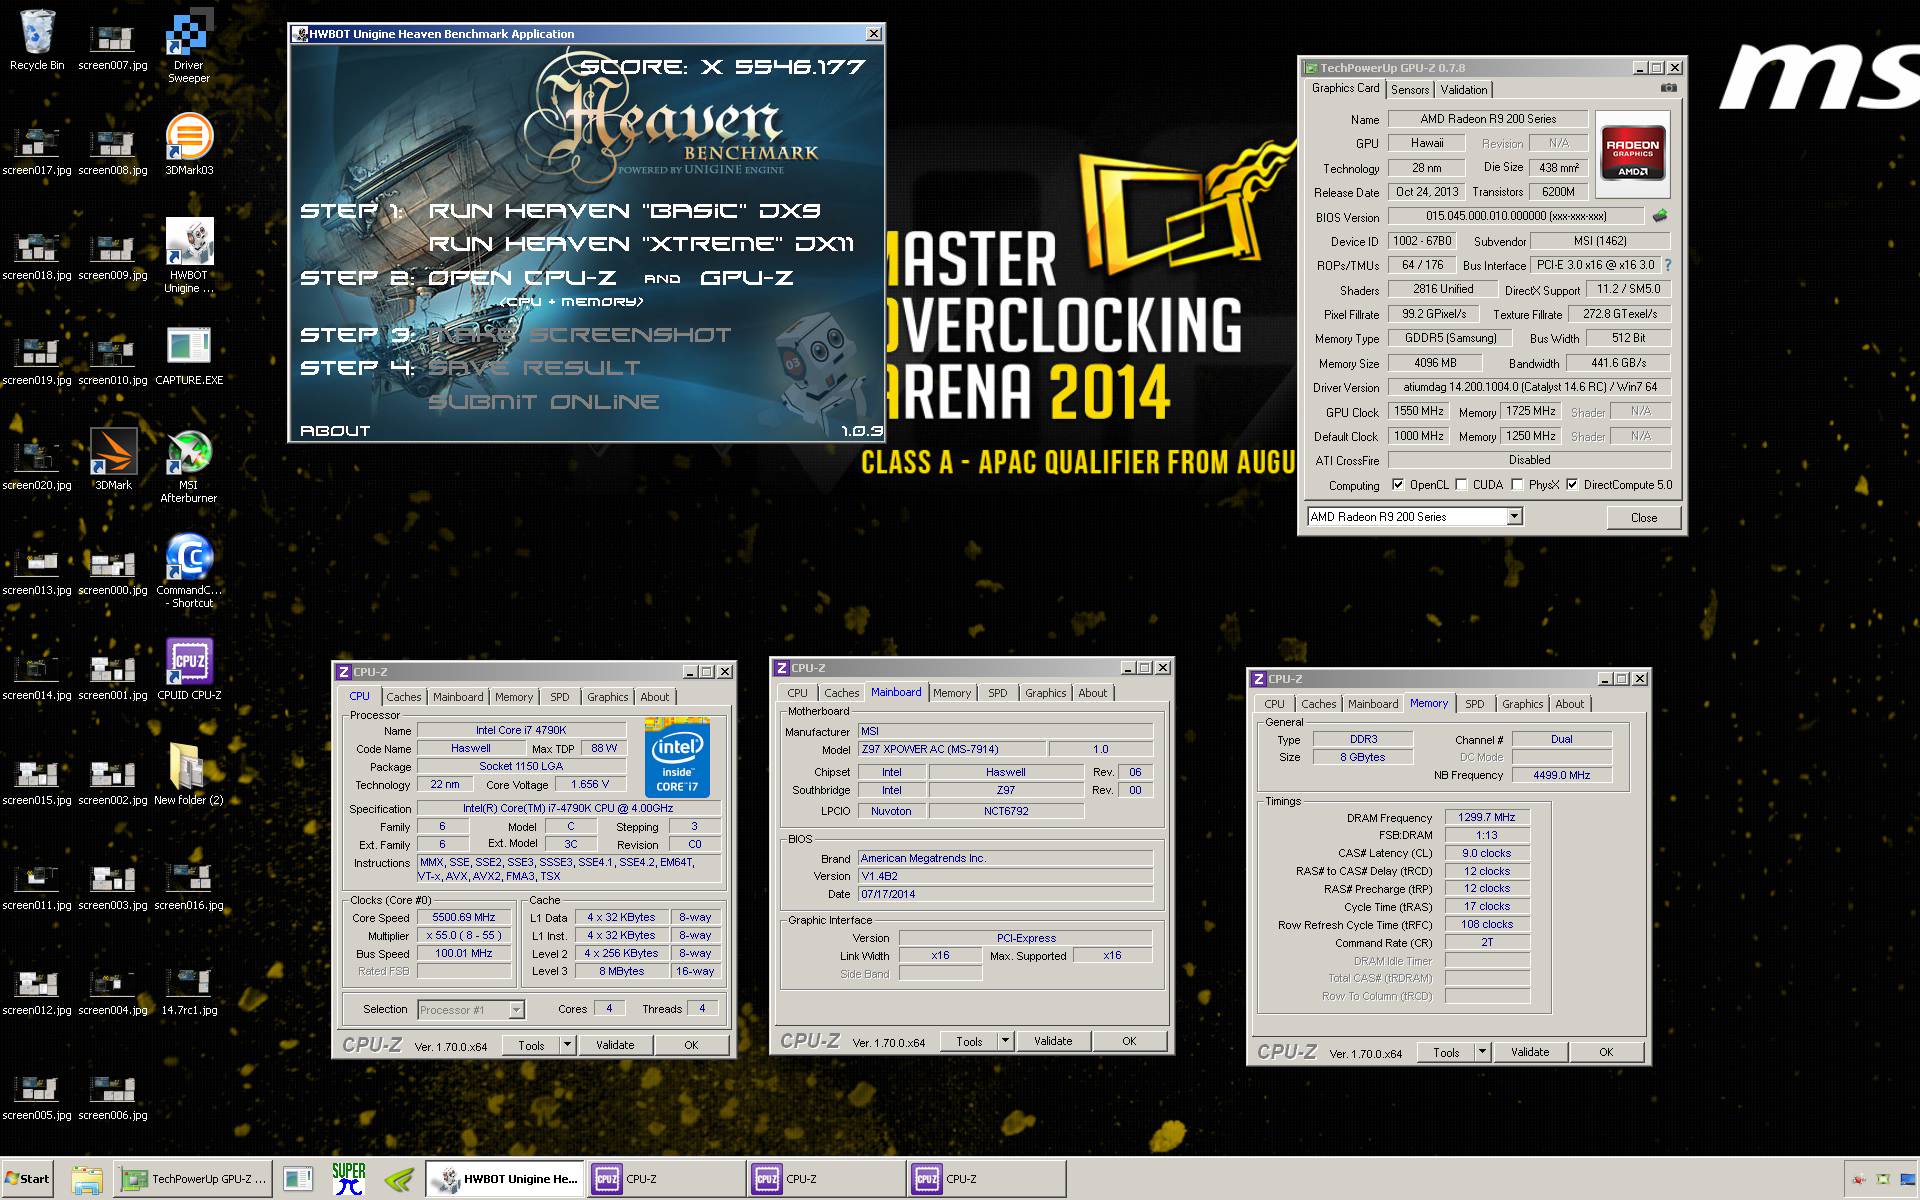1920x1200 pixels.
Task: Click OK in the CPU-Z Mainboard window
Action: pyautogui.click(x=1129, y=1041)
